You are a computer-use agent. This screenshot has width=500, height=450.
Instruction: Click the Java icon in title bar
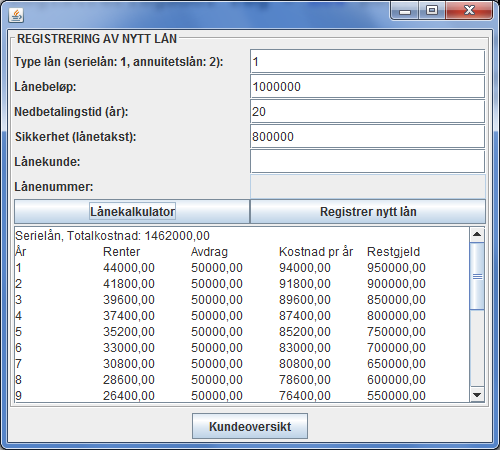[16, 15]
